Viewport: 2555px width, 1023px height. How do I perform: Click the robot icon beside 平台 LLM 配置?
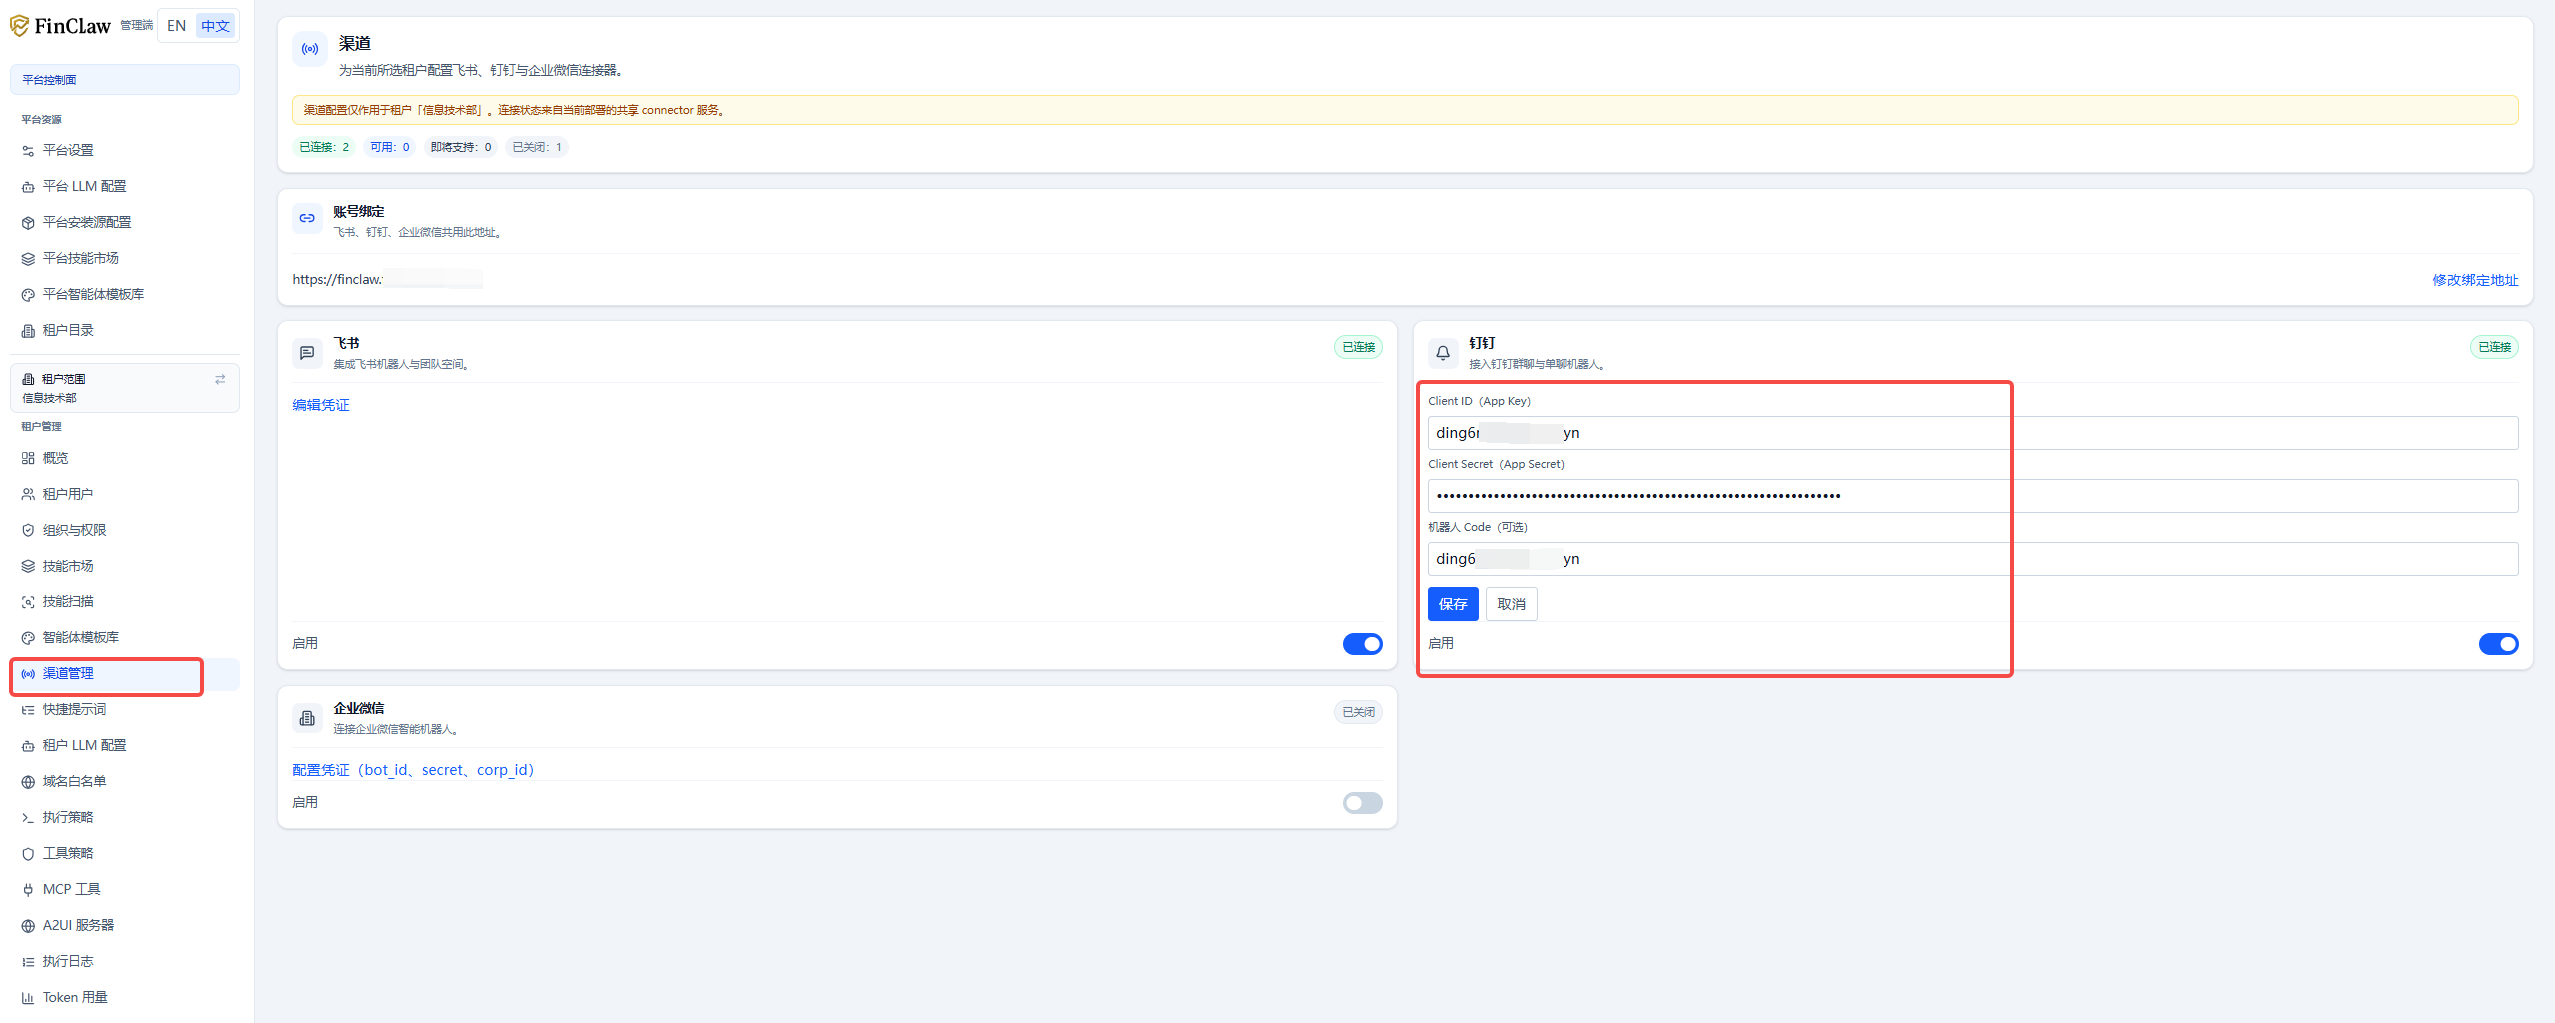pos(28,187)
